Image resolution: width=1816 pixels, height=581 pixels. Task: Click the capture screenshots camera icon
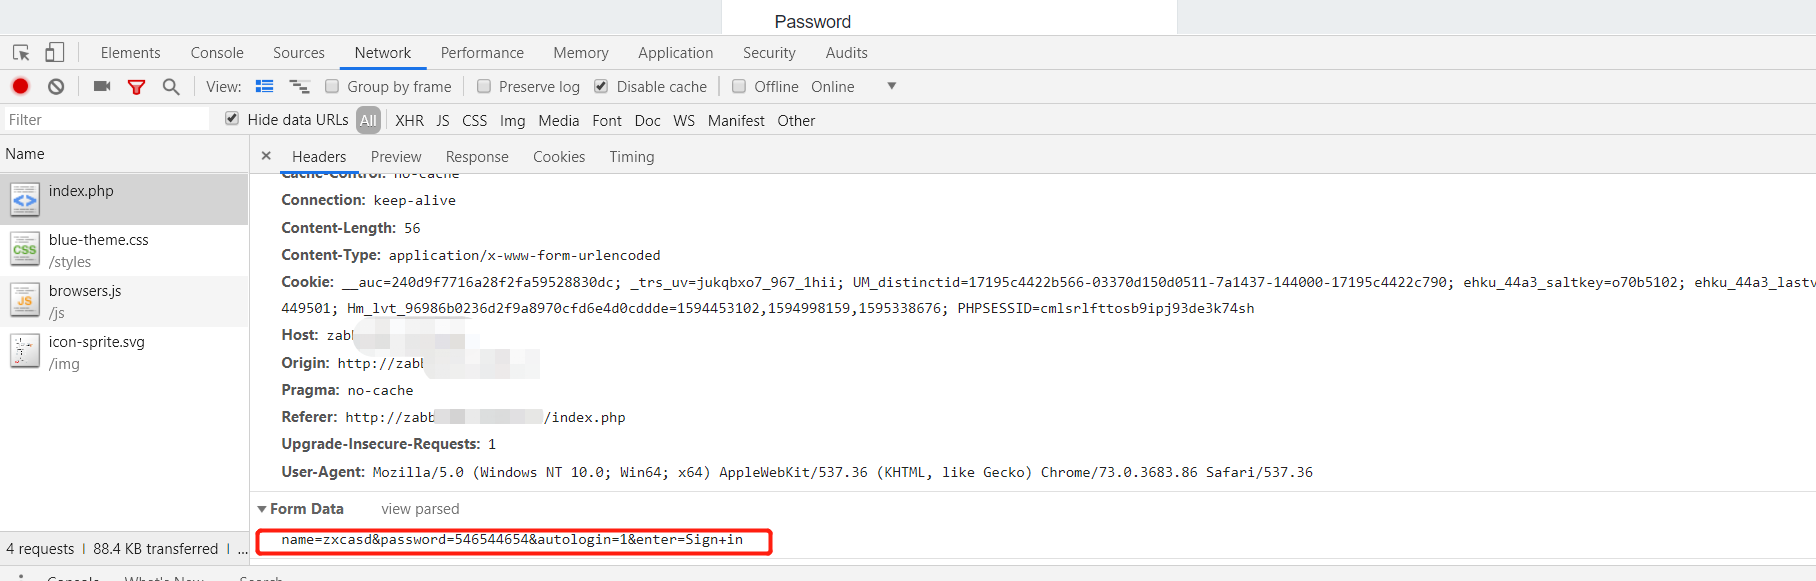point(102,87)
